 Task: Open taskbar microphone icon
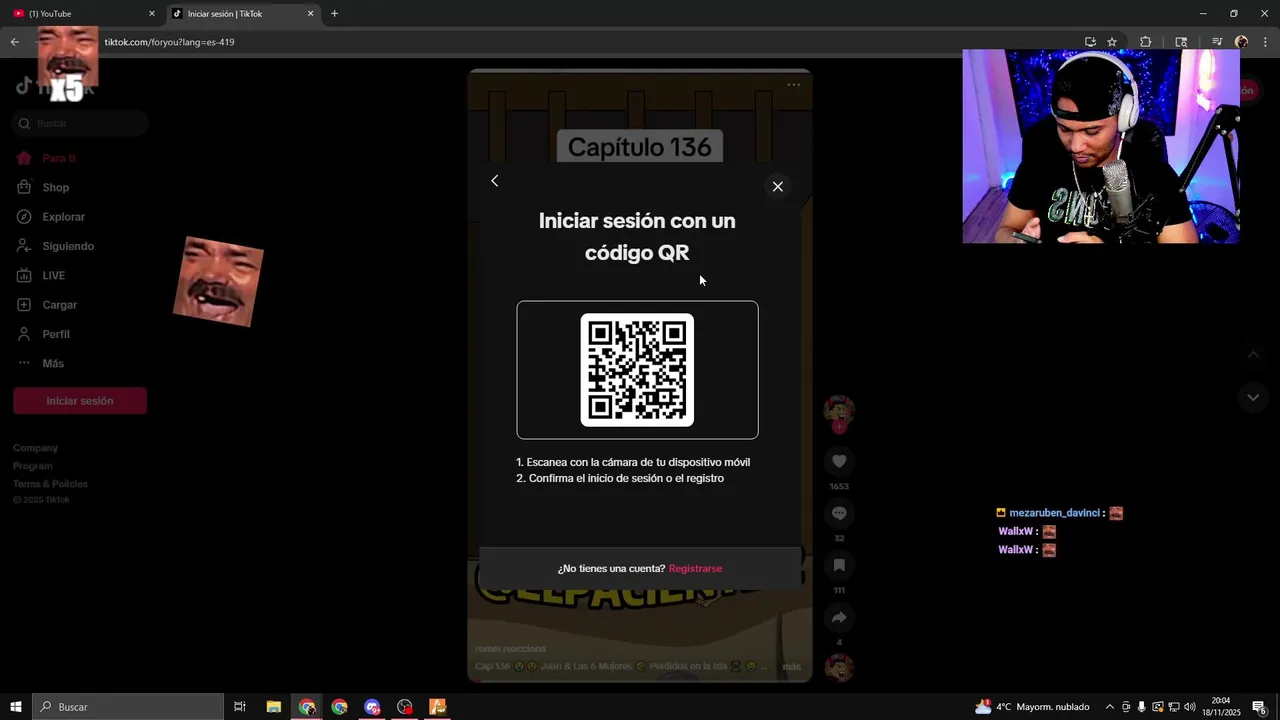pyautogui.click(x=1142, y=707)
